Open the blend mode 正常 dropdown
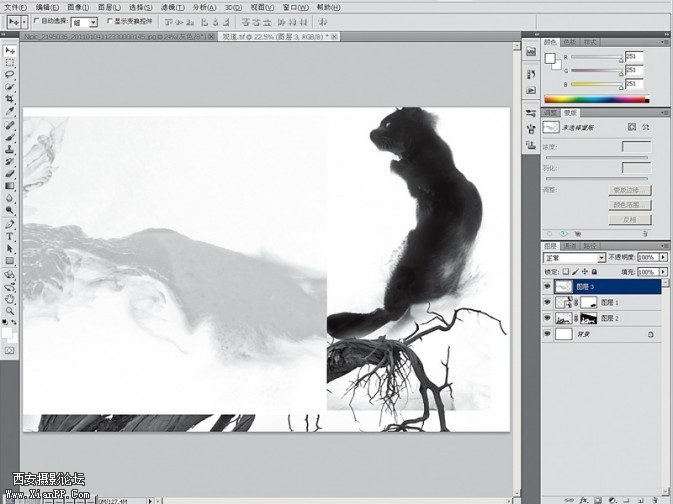 coord(574,258)
